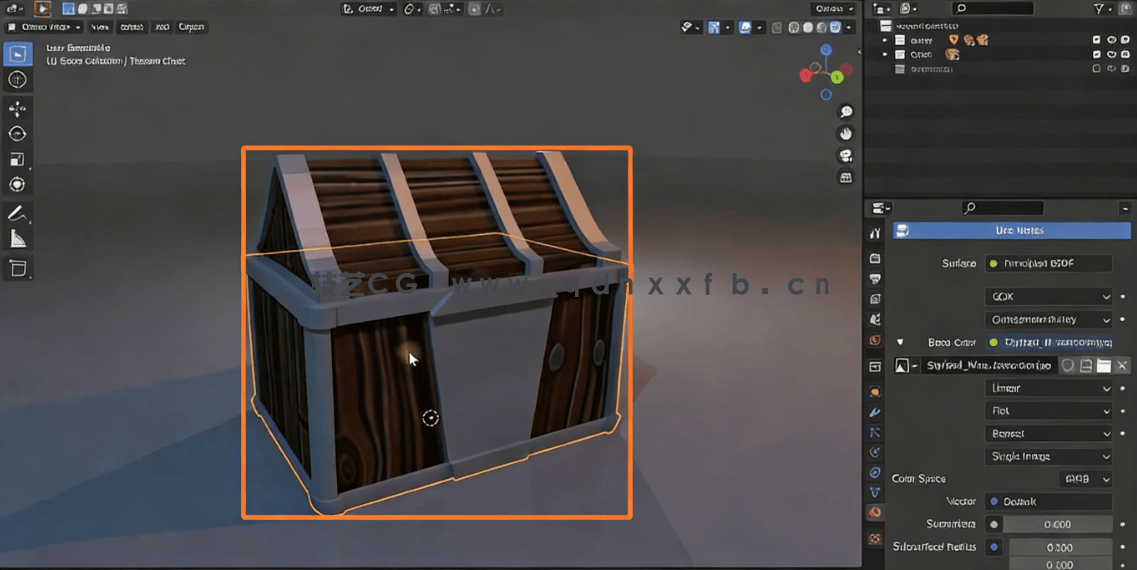Toggle viewport gizmos button
This screenshot has height=570, width=1137.
pos(714,28)
